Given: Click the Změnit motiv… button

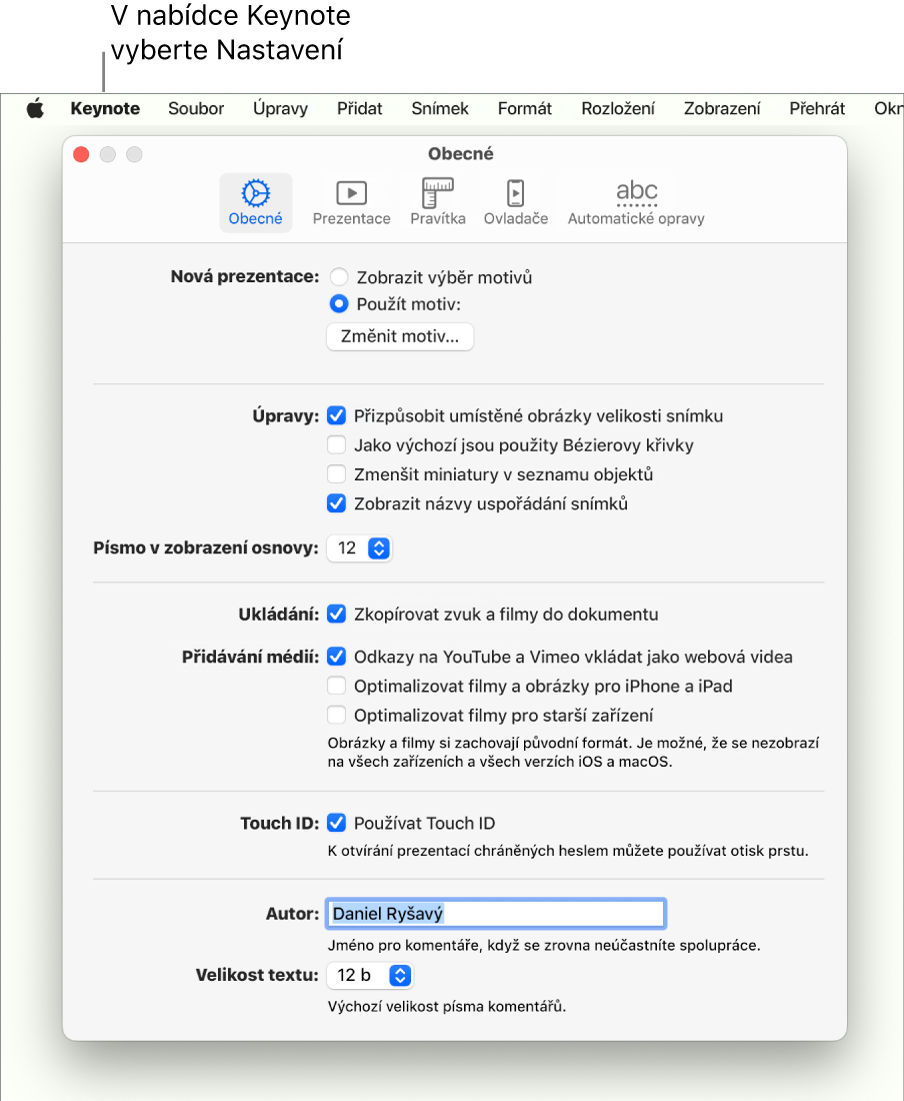Looking at the screenshot, I should [400, 336].
